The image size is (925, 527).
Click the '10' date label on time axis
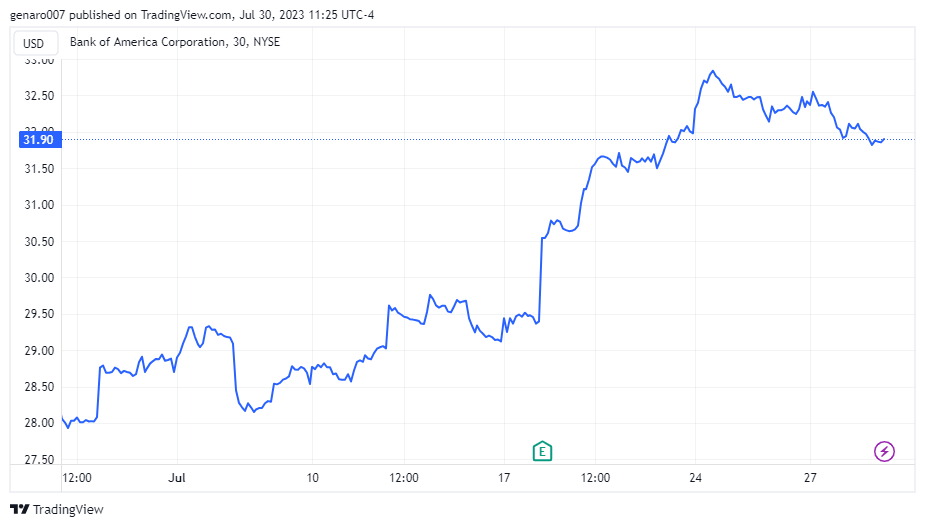[x=312, y=478]
